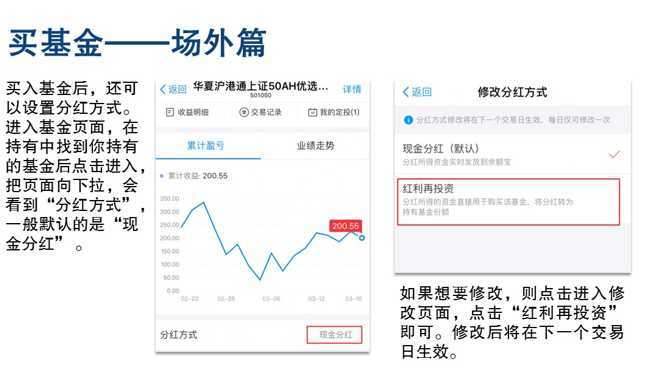This screenshot has height=369, width=654.
Task: Click 修改分红方式 page title
Action: 512,92
